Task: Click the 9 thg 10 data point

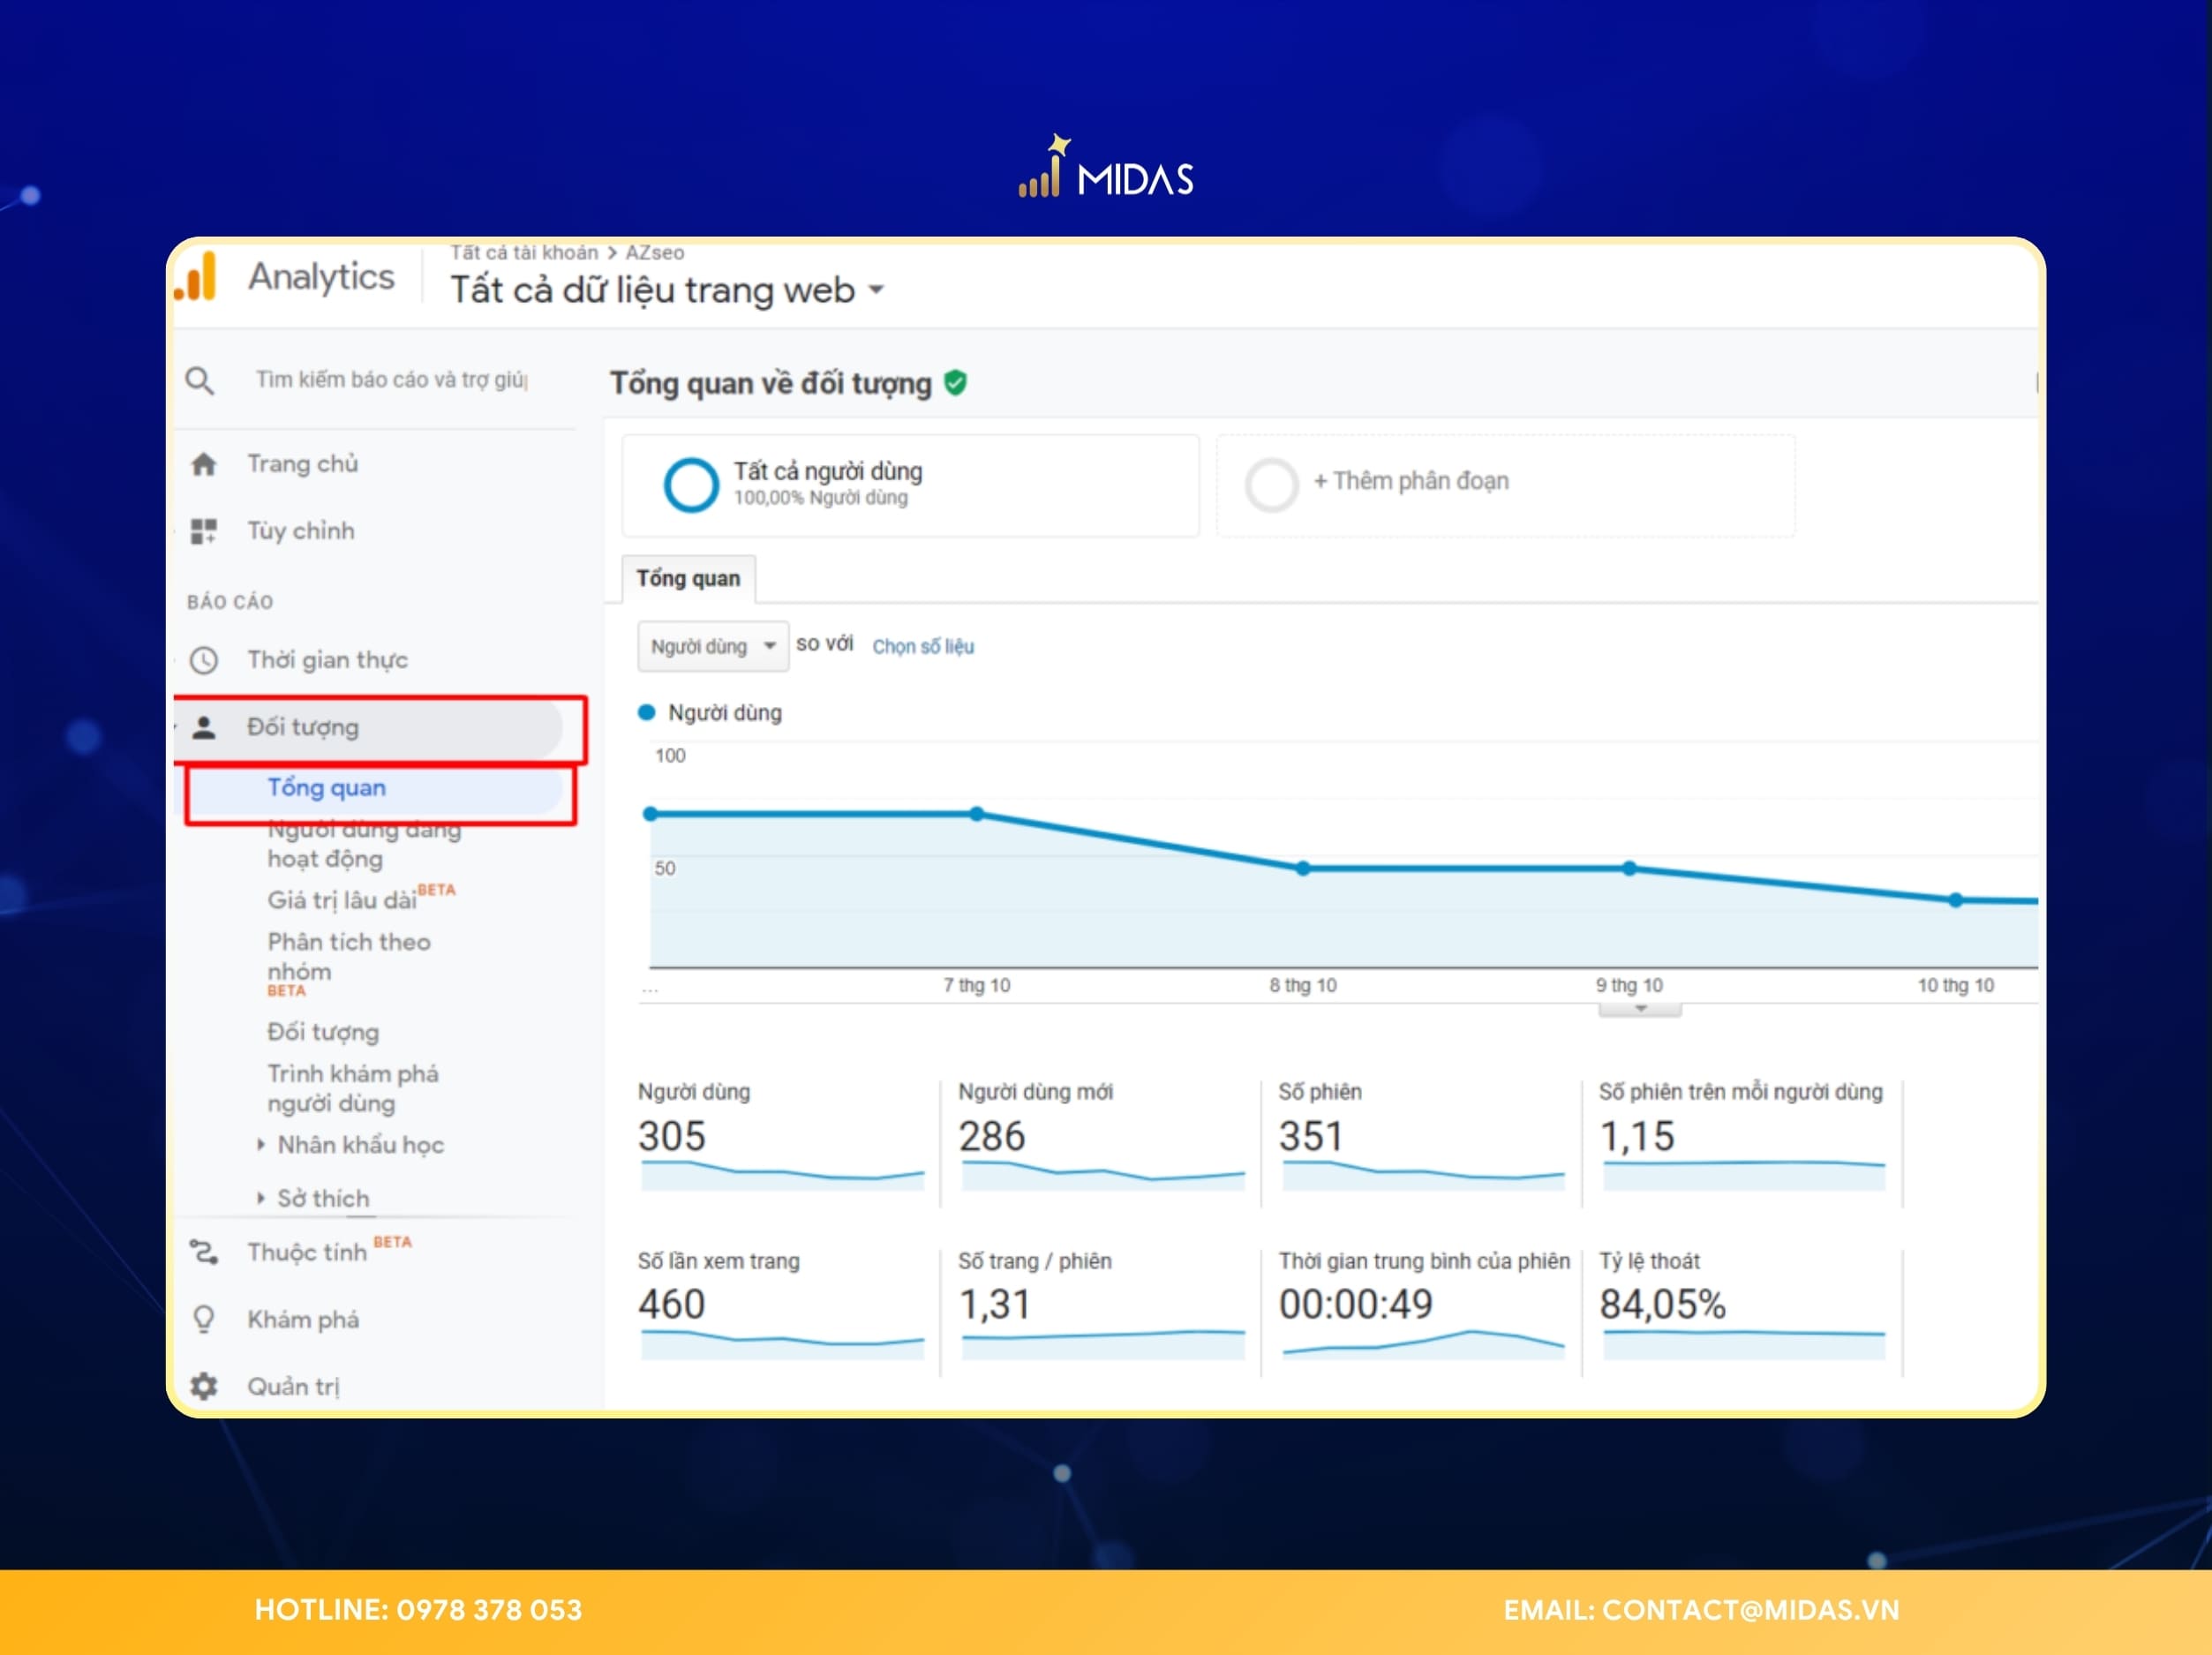Action: (1630, 868)
